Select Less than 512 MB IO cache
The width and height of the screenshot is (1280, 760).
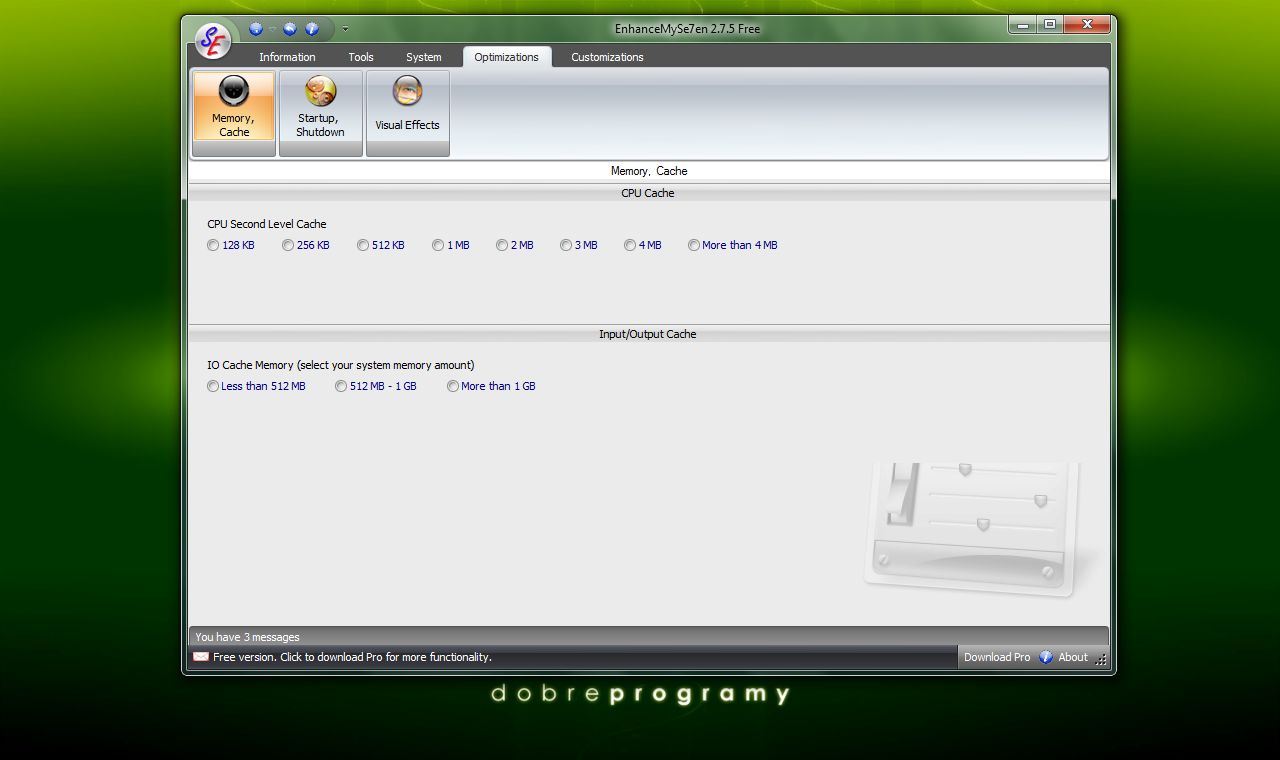(x=256, y=386)
